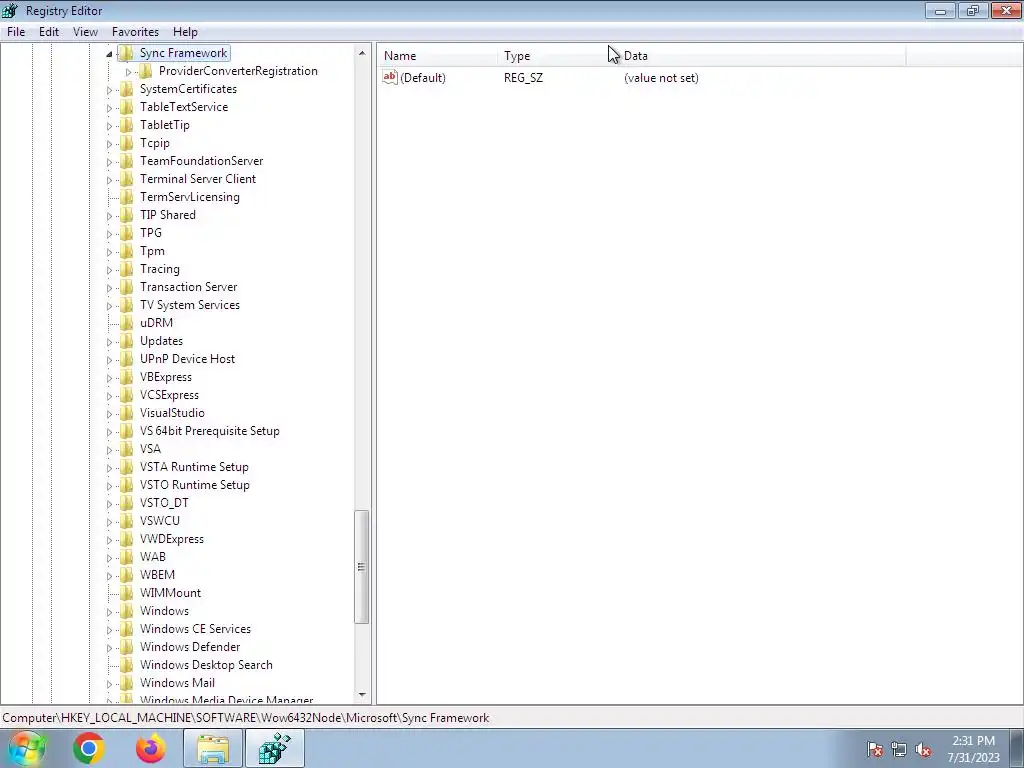1024x768 pixels.
Task: Click the Updates folder icon
Action: [x=127, y=341]
